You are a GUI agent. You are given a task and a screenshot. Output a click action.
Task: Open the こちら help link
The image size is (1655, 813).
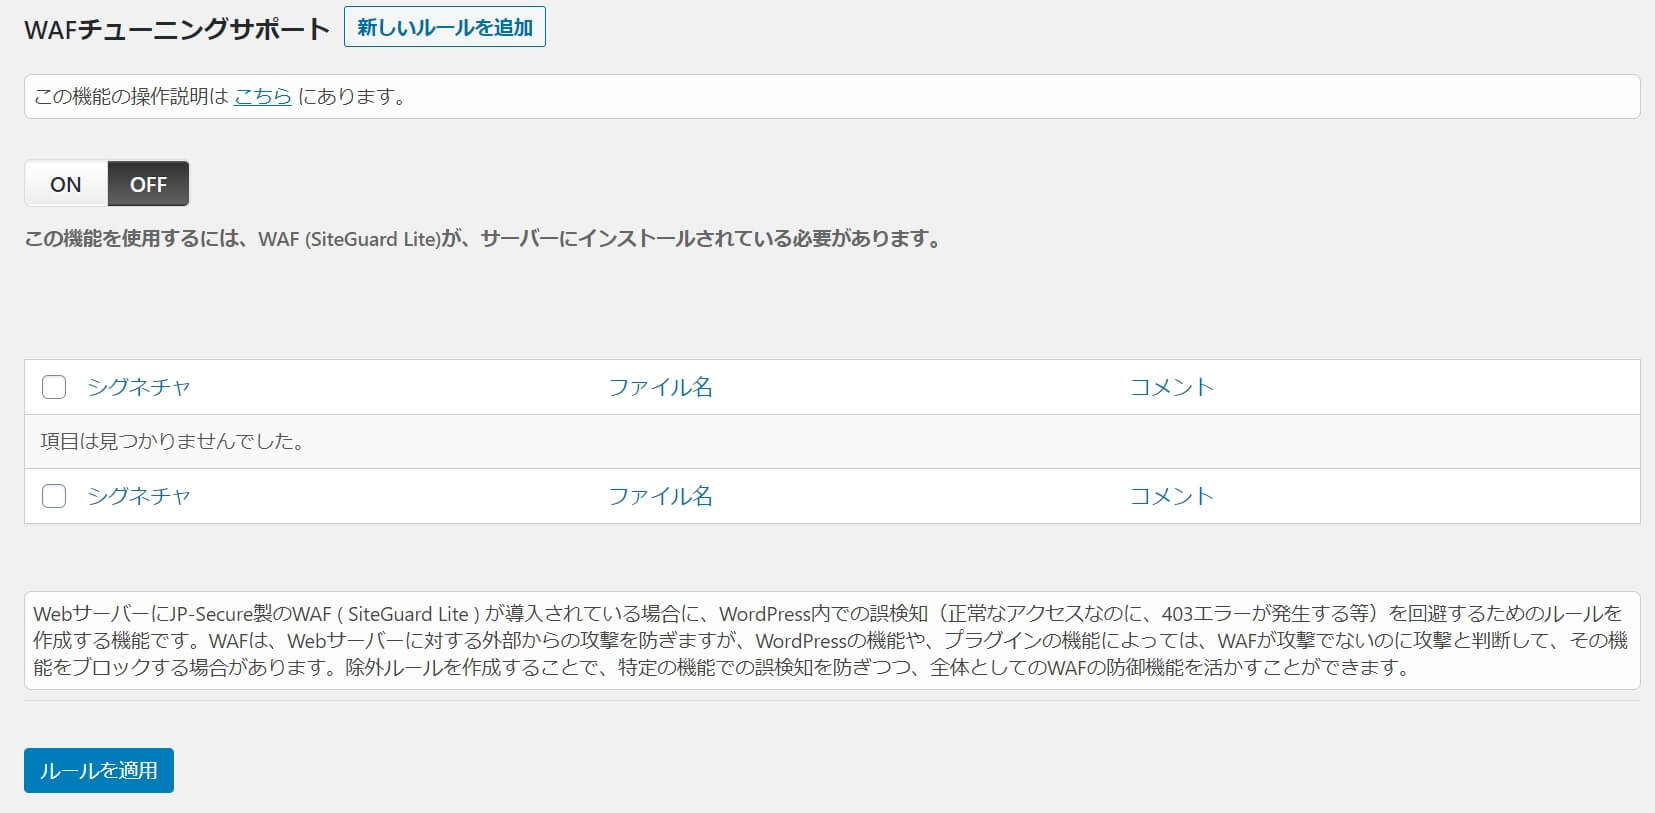coord(262,97)
